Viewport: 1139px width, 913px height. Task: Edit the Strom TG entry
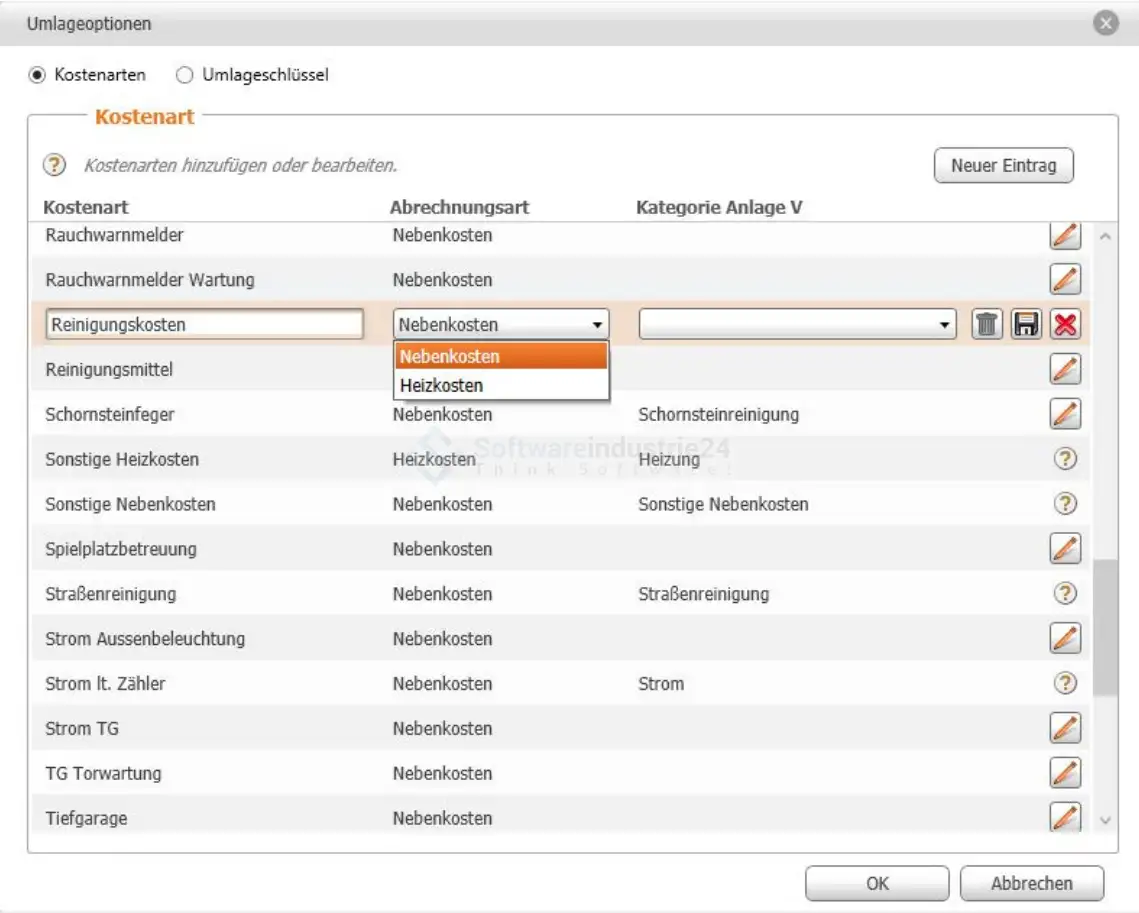[1065, 728]
